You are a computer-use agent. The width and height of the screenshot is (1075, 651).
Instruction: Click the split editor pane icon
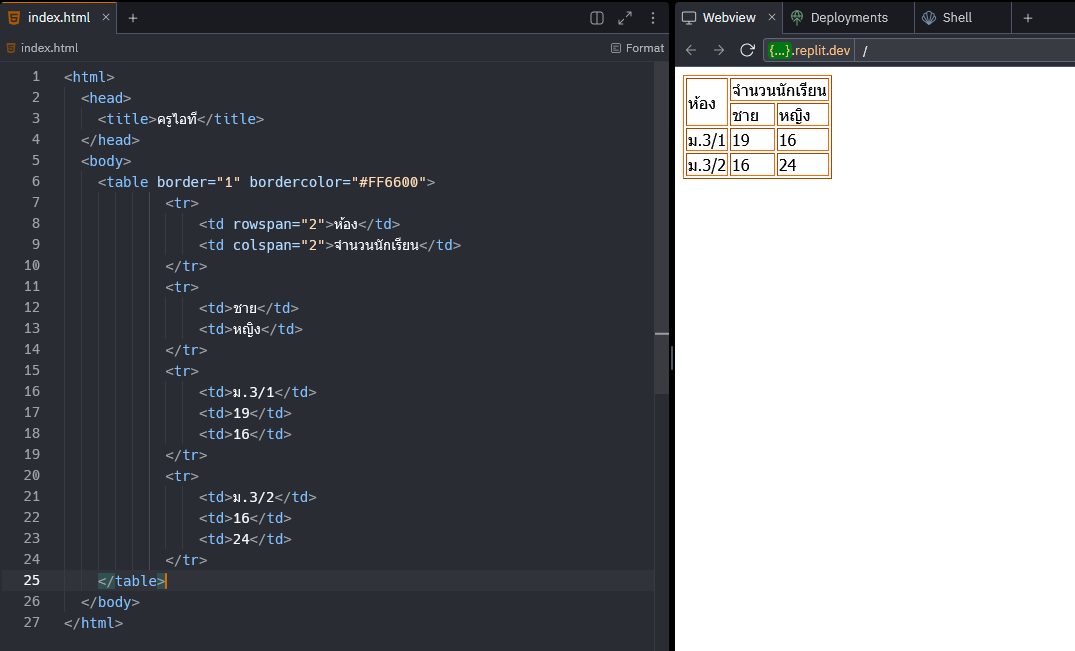[x=597, y=18]
